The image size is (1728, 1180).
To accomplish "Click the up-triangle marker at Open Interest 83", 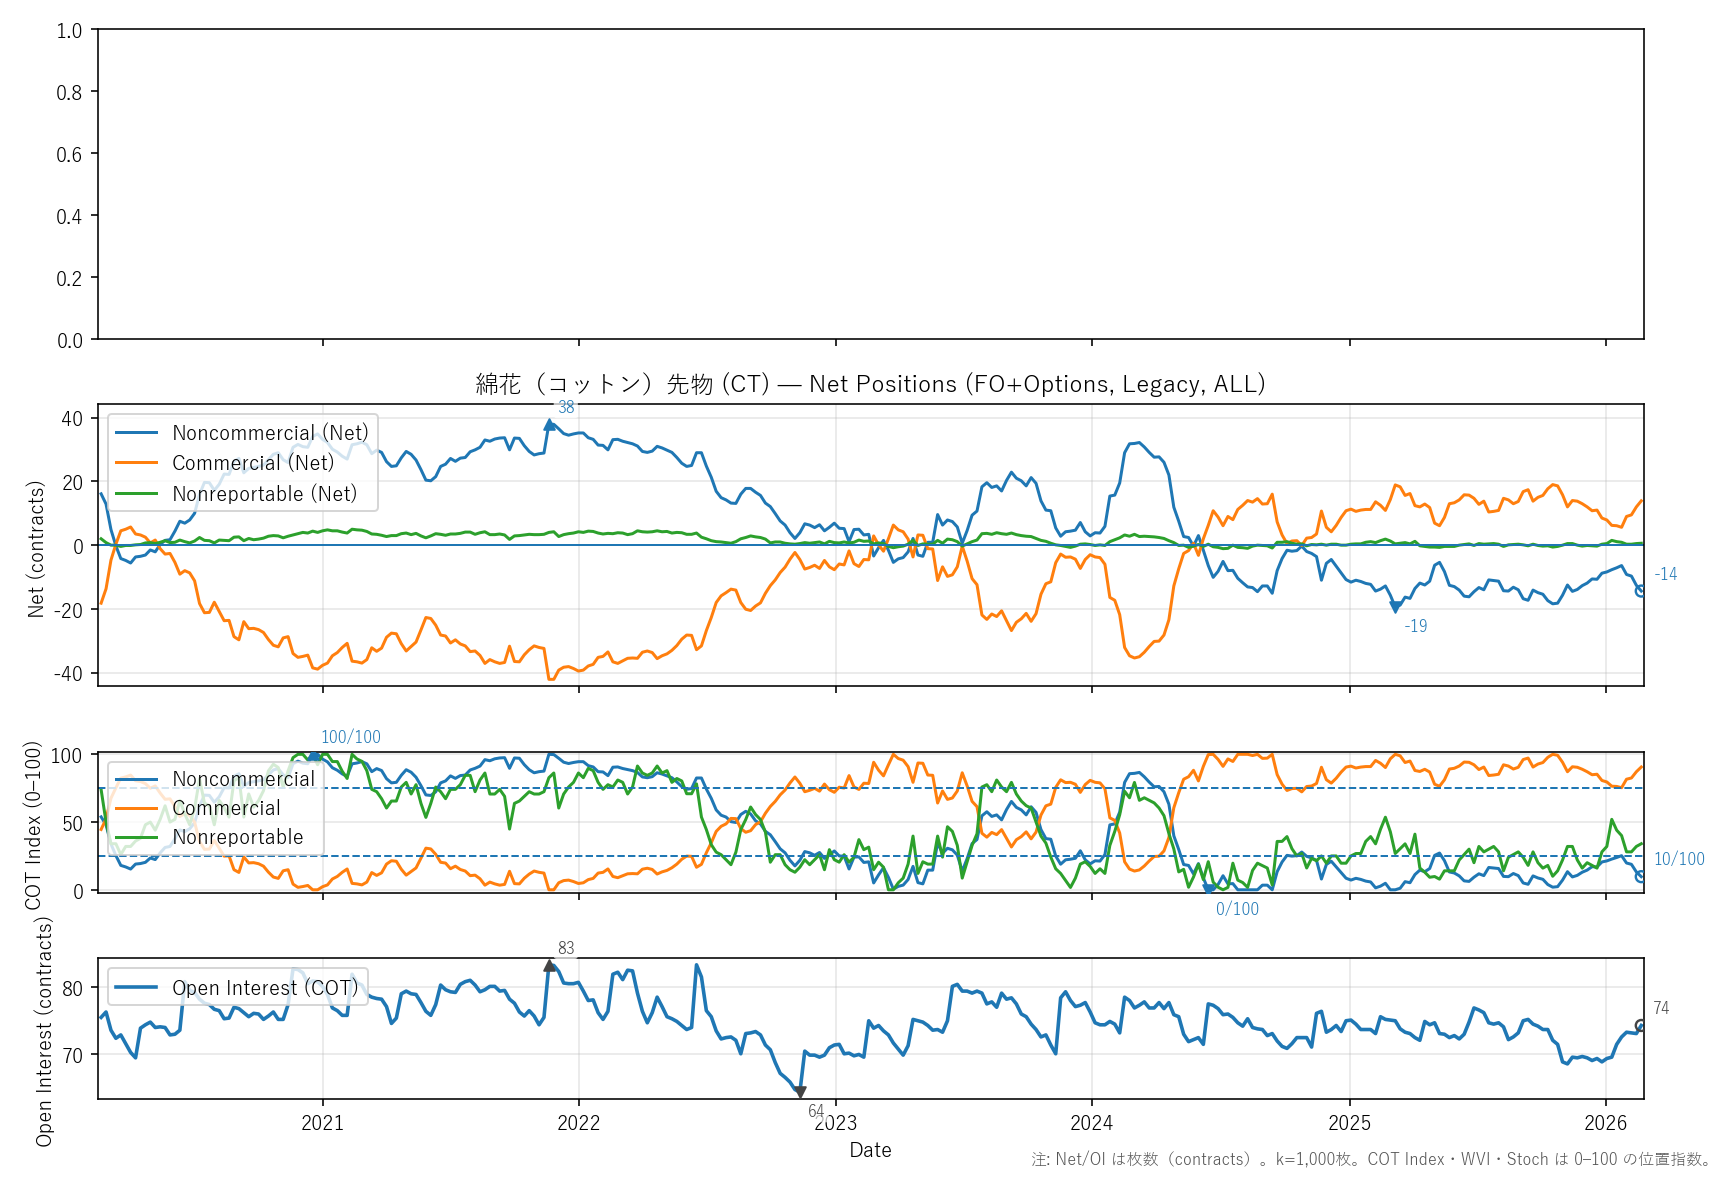I will pos(549,966).
